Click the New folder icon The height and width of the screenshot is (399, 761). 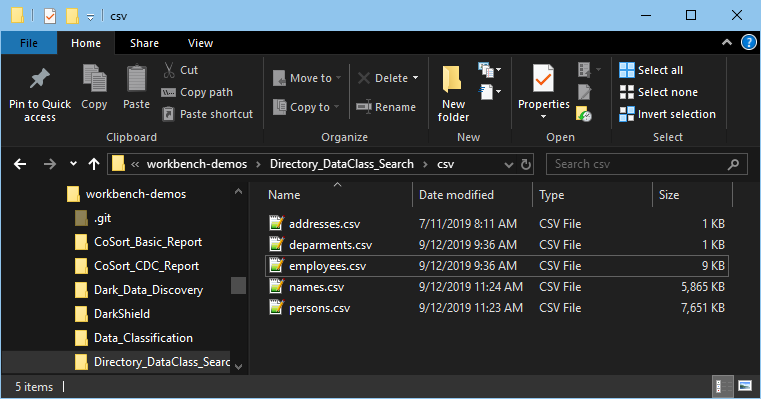tap(452, 79)
